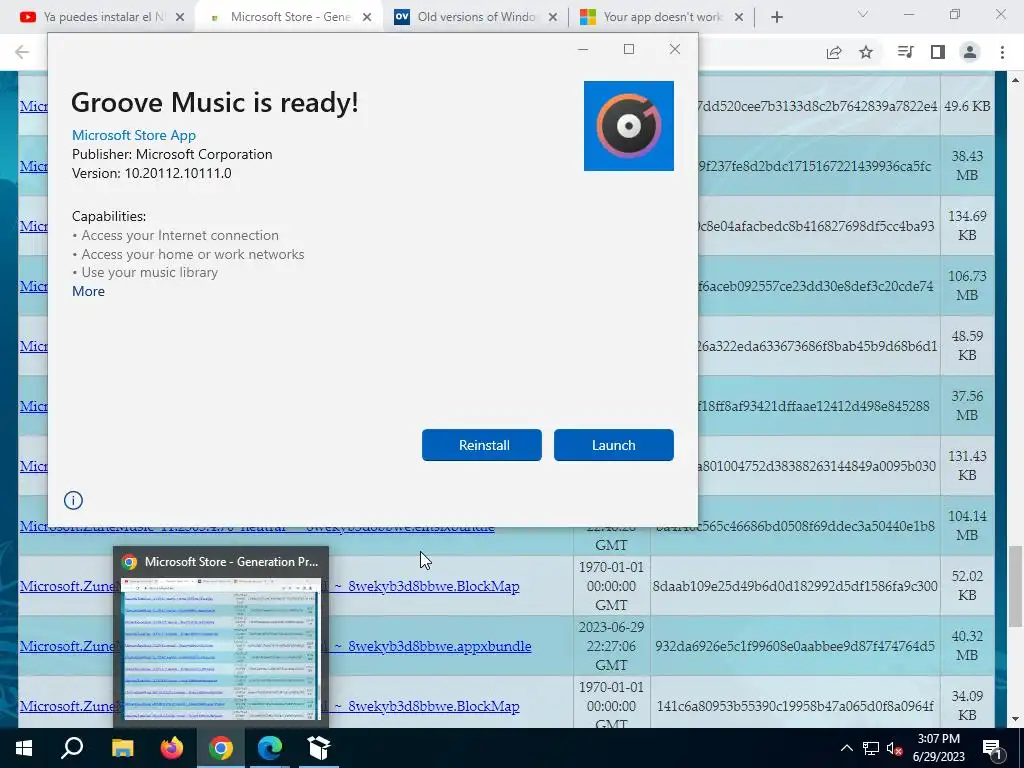1024x768 pixels.
Task: Share this page from Chrome toolbar
Action: coord(834,52)
